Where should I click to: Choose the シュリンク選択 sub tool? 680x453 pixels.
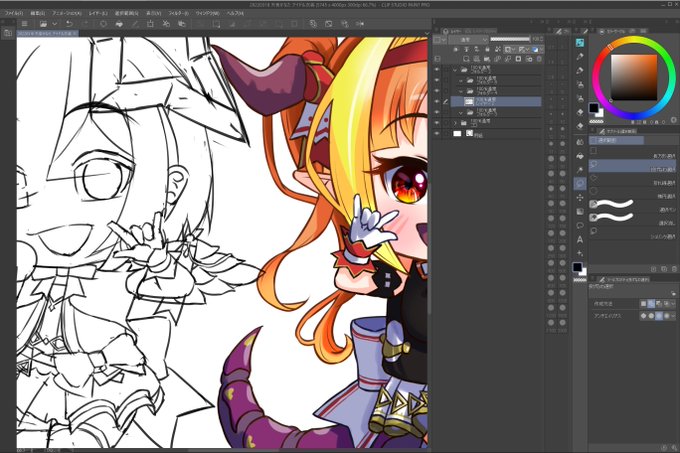click(632, 234)
